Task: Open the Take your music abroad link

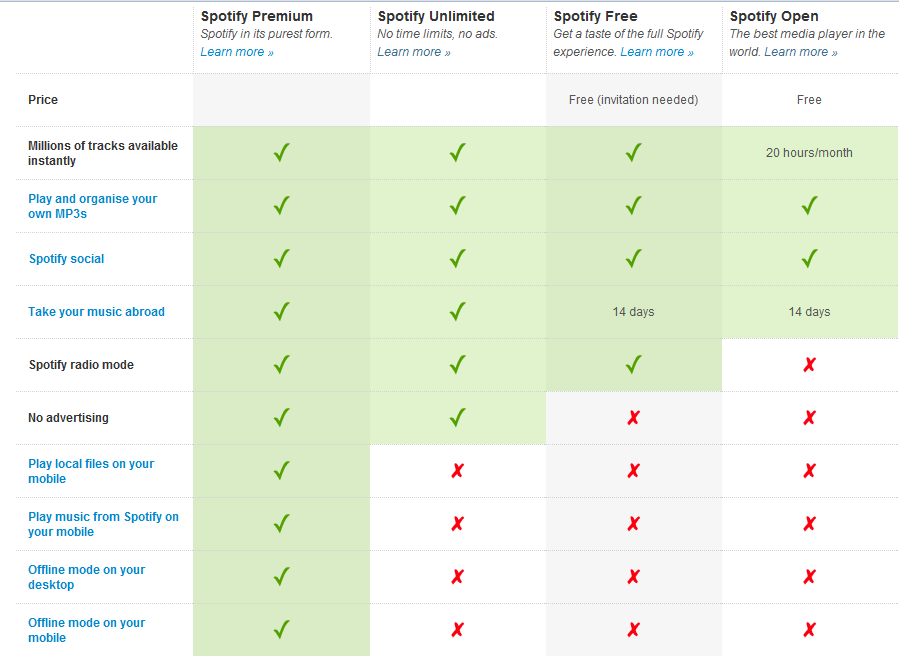Action: [96, 312]
